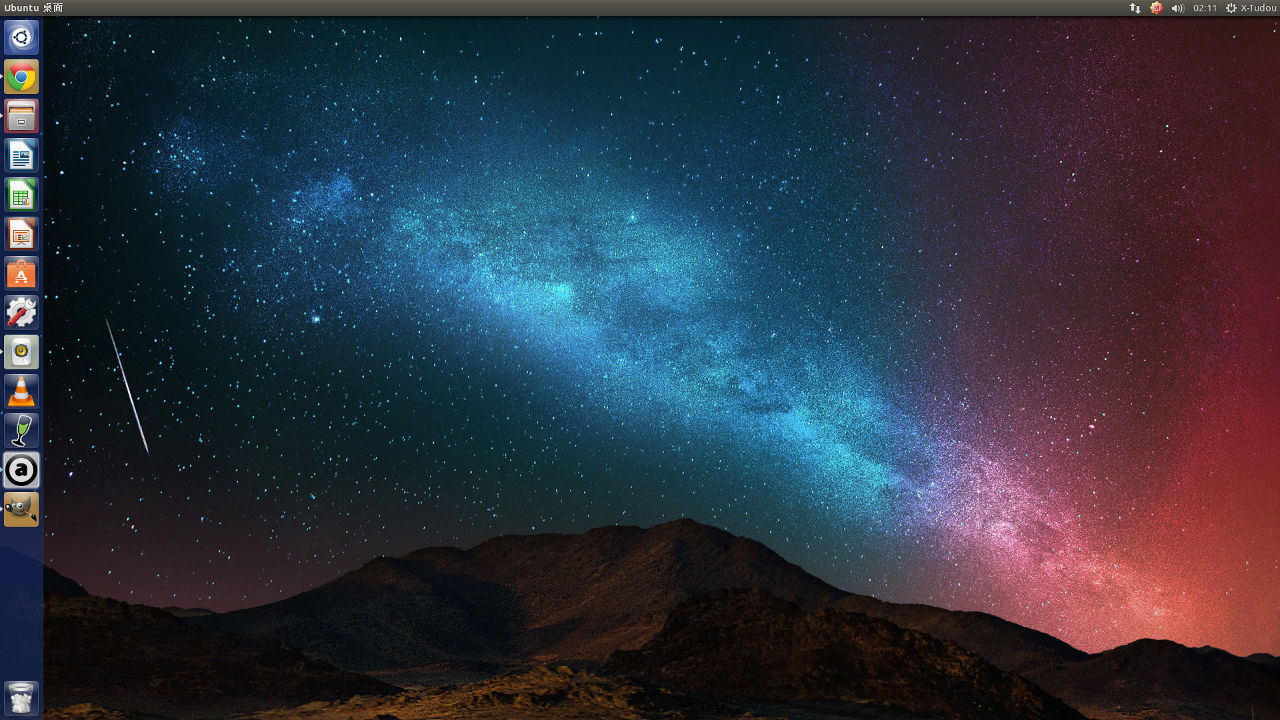Launch the speaker music player app
This screenshot has height=720, width=1280.
21,352
